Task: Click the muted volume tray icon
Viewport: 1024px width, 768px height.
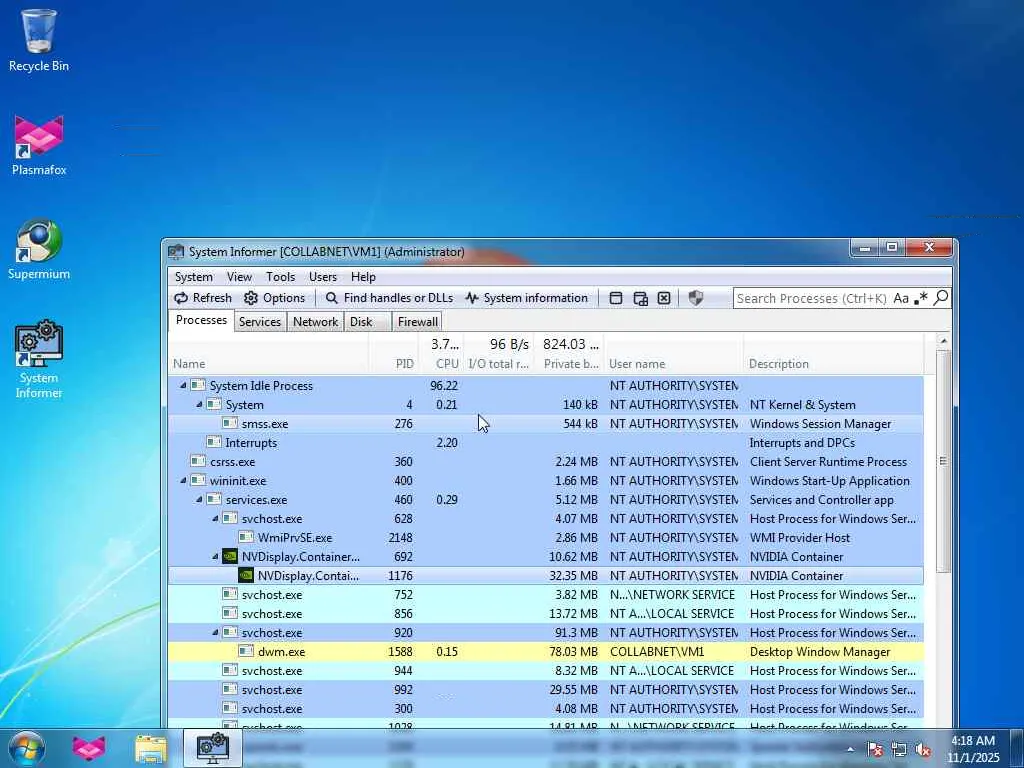Action: click(x=923, y=750)
